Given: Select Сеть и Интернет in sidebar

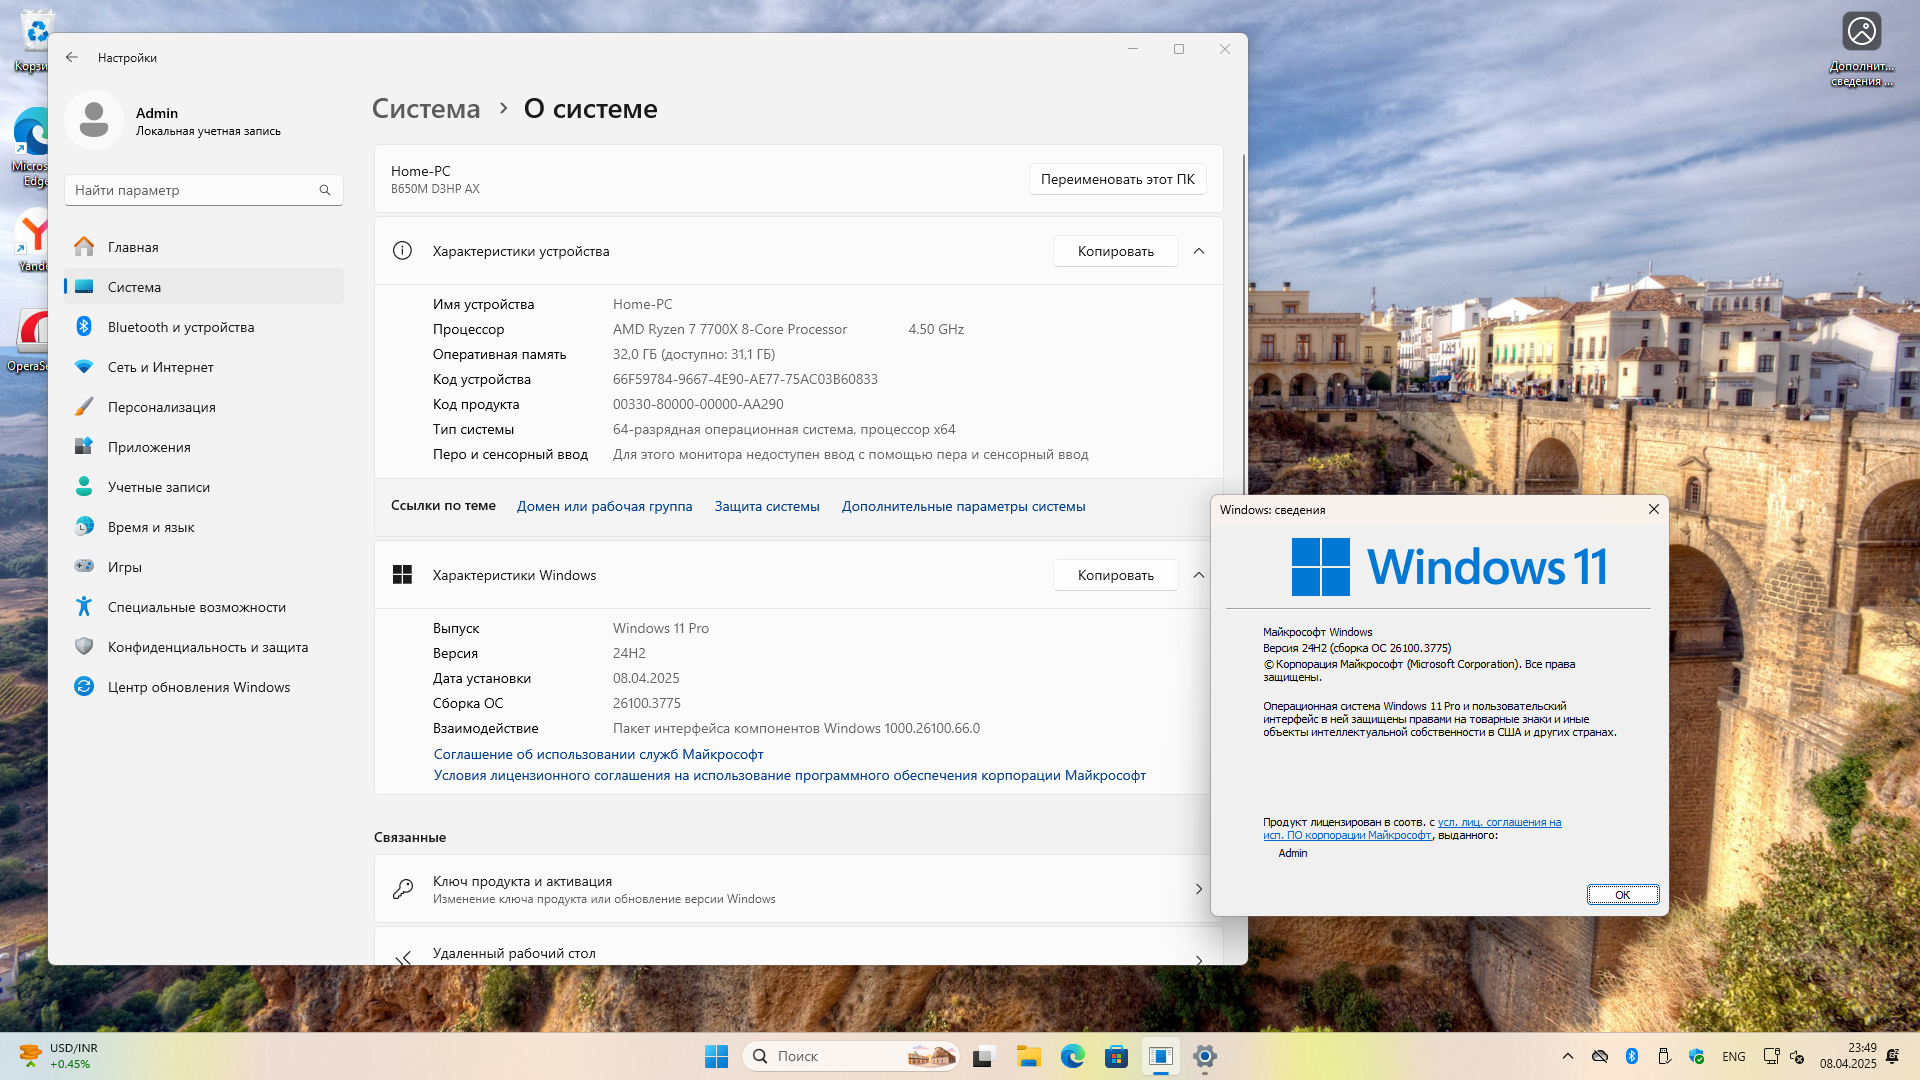Looking at the screenshot, I should tap(160, 367).
